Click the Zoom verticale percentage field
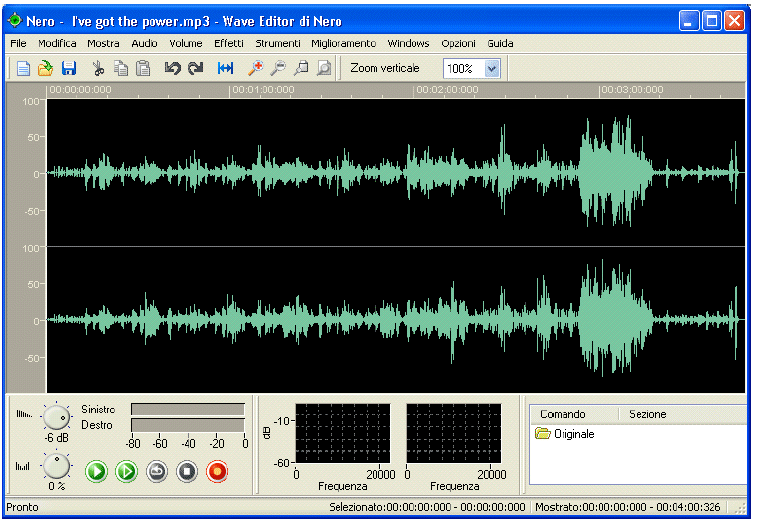The image size is (758, 522). coord(464,69)
